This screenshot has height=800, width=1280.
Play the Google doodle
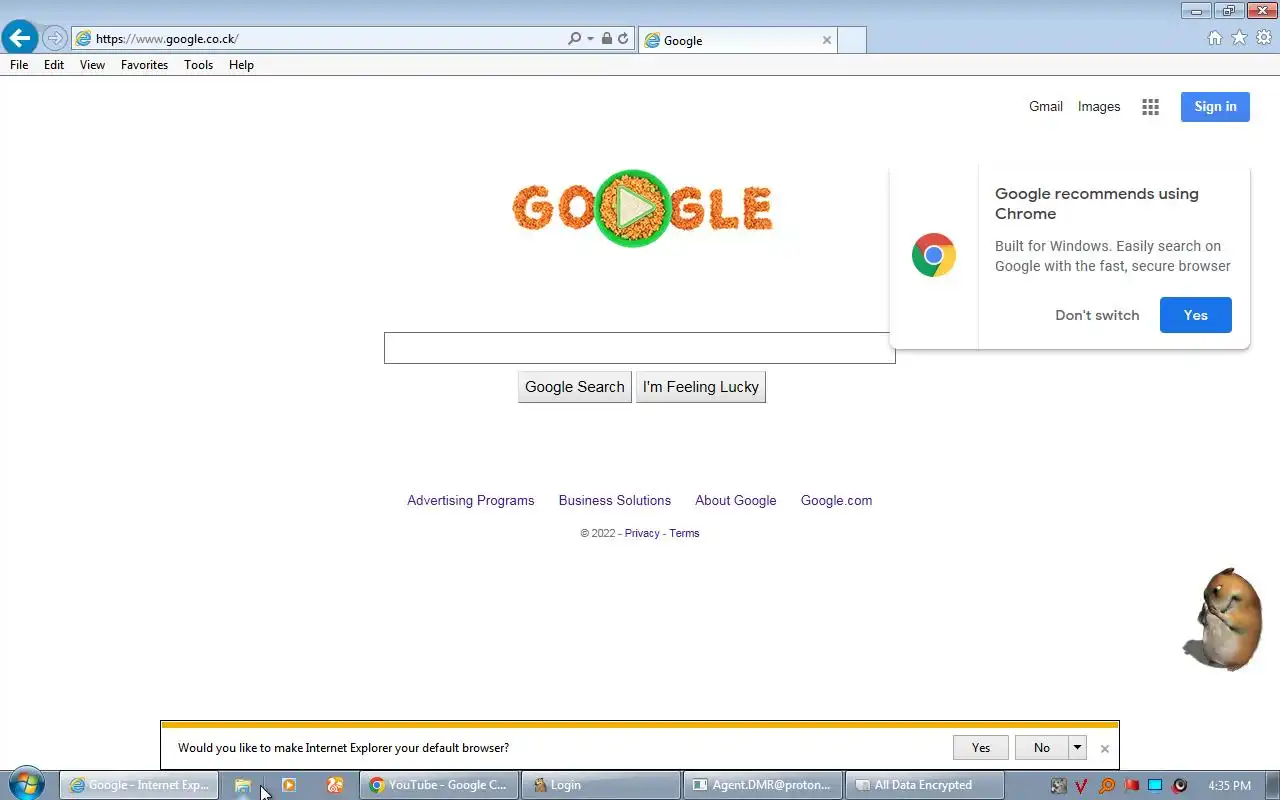point(633,208)
